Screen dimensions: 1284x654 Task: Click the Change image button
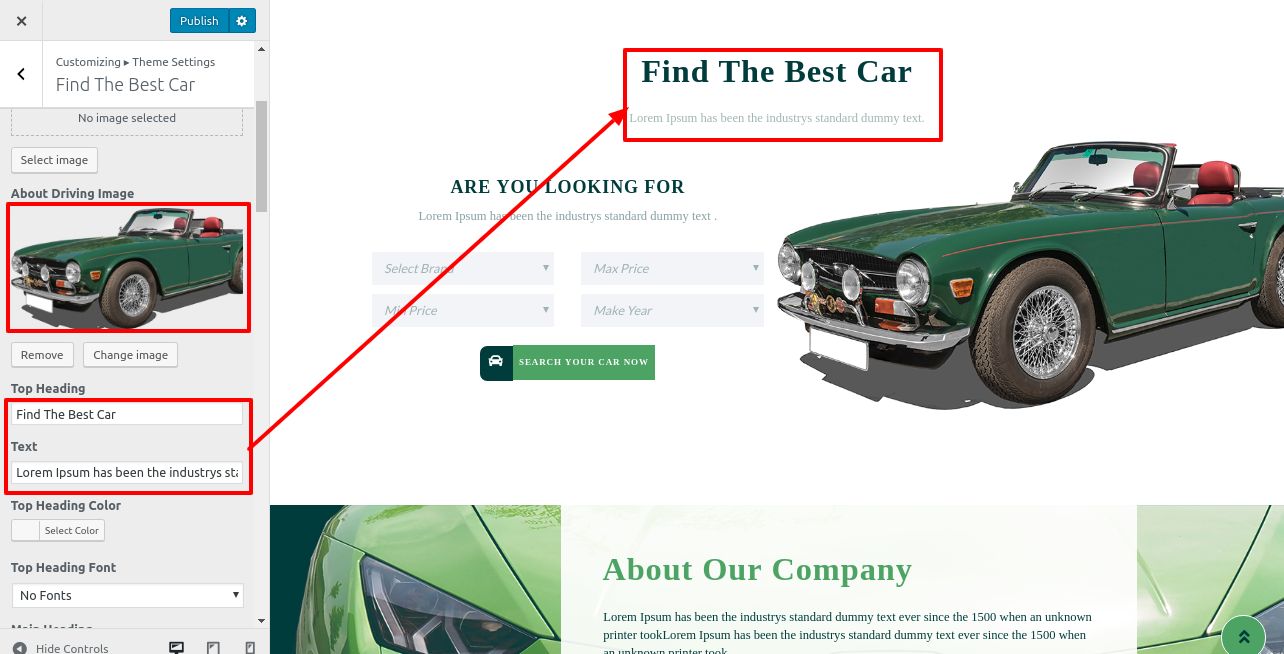131,355
